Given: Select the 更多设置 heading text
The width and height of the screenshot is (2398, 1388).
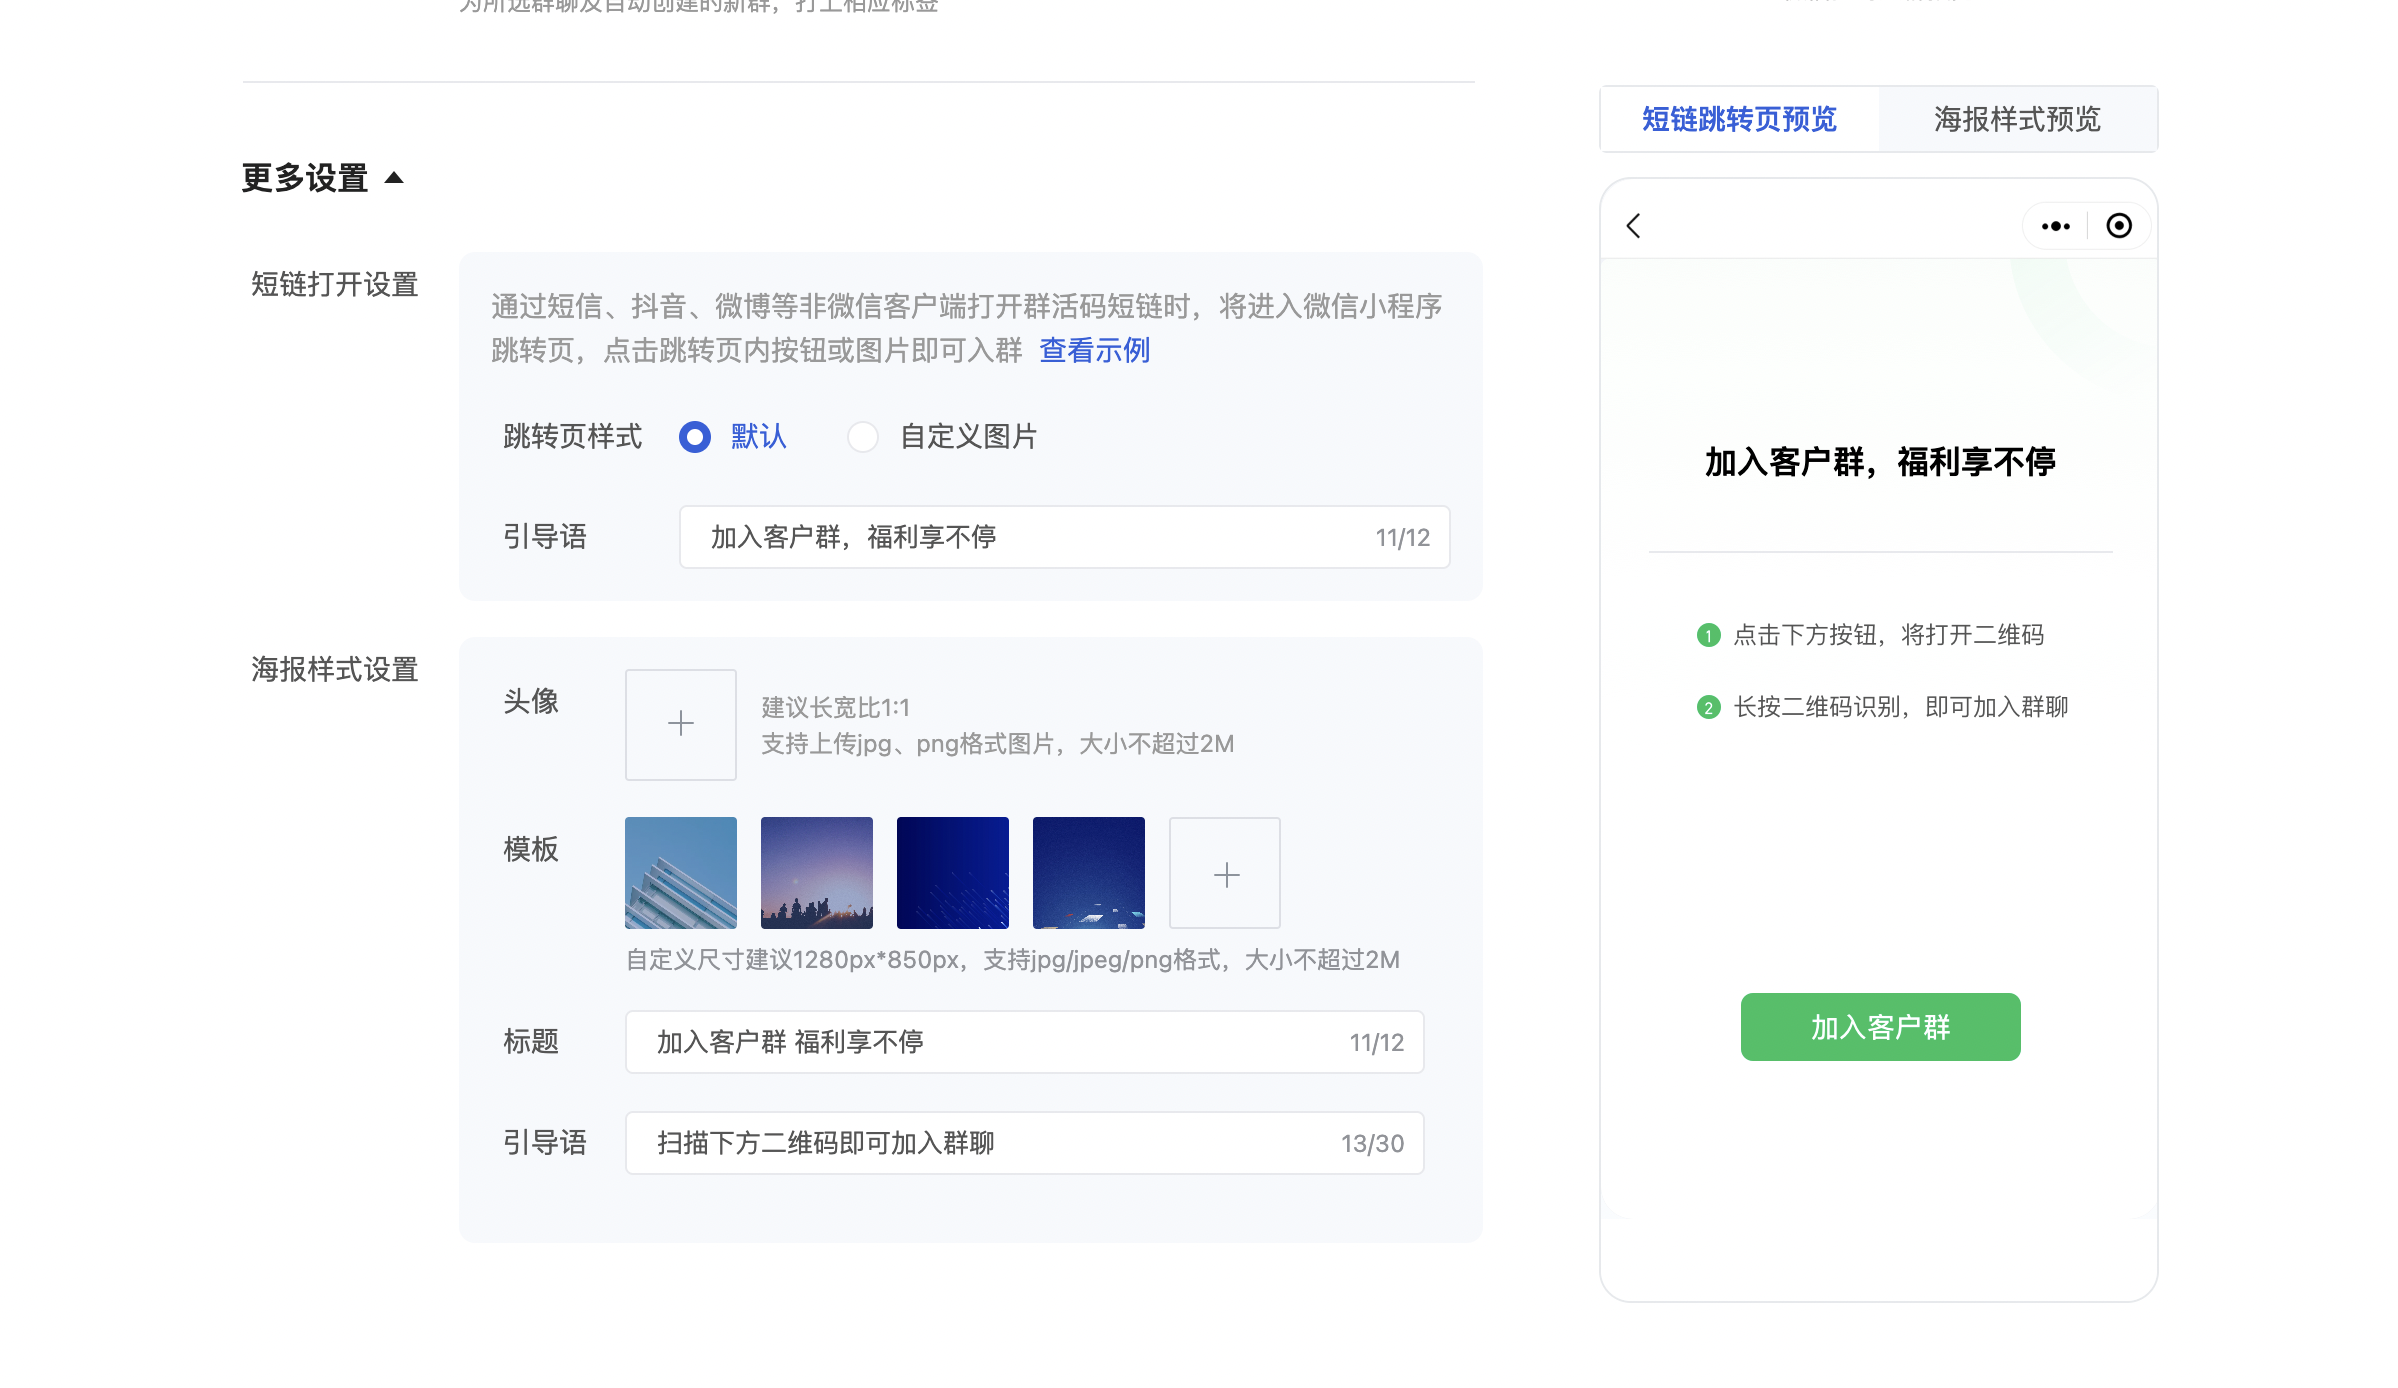Looking at the screenshot, I should (x=305, y=178).
